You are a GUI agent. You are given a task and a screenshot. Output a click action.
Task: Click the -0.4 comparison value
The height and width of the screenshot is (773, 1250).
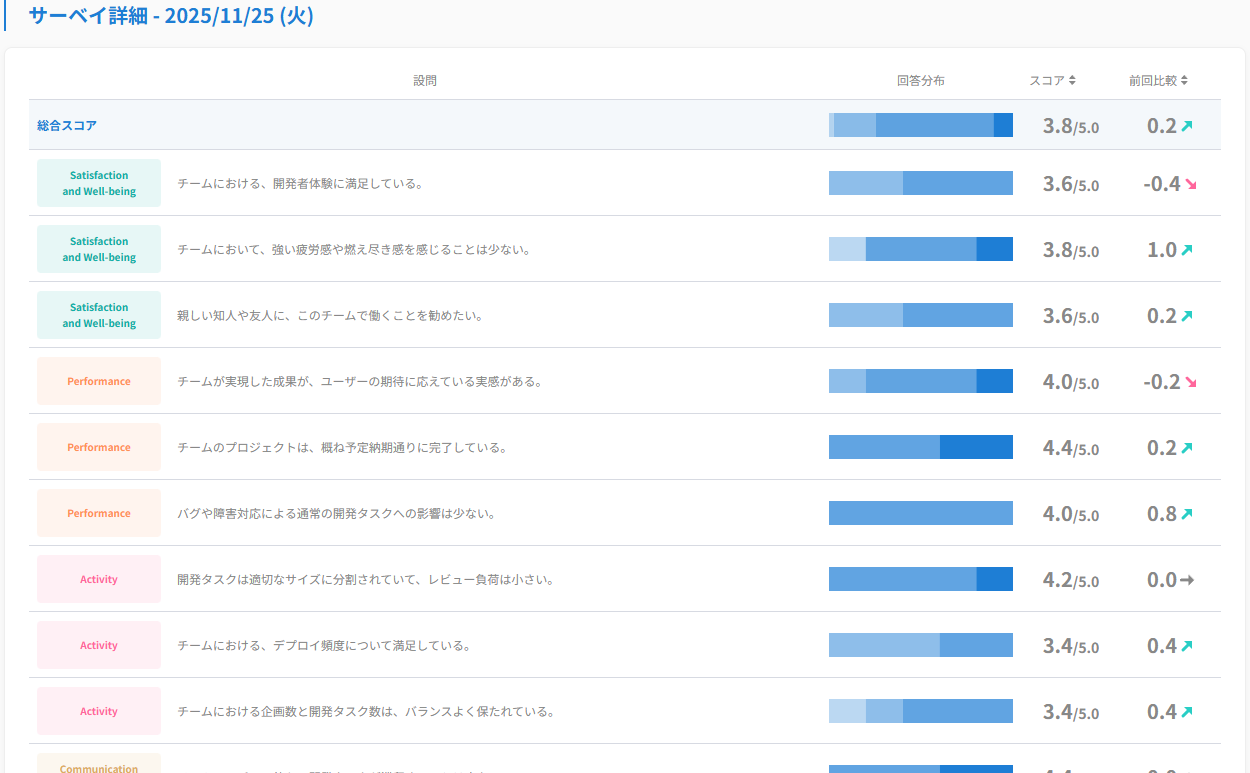click(x=1162, y=184)
